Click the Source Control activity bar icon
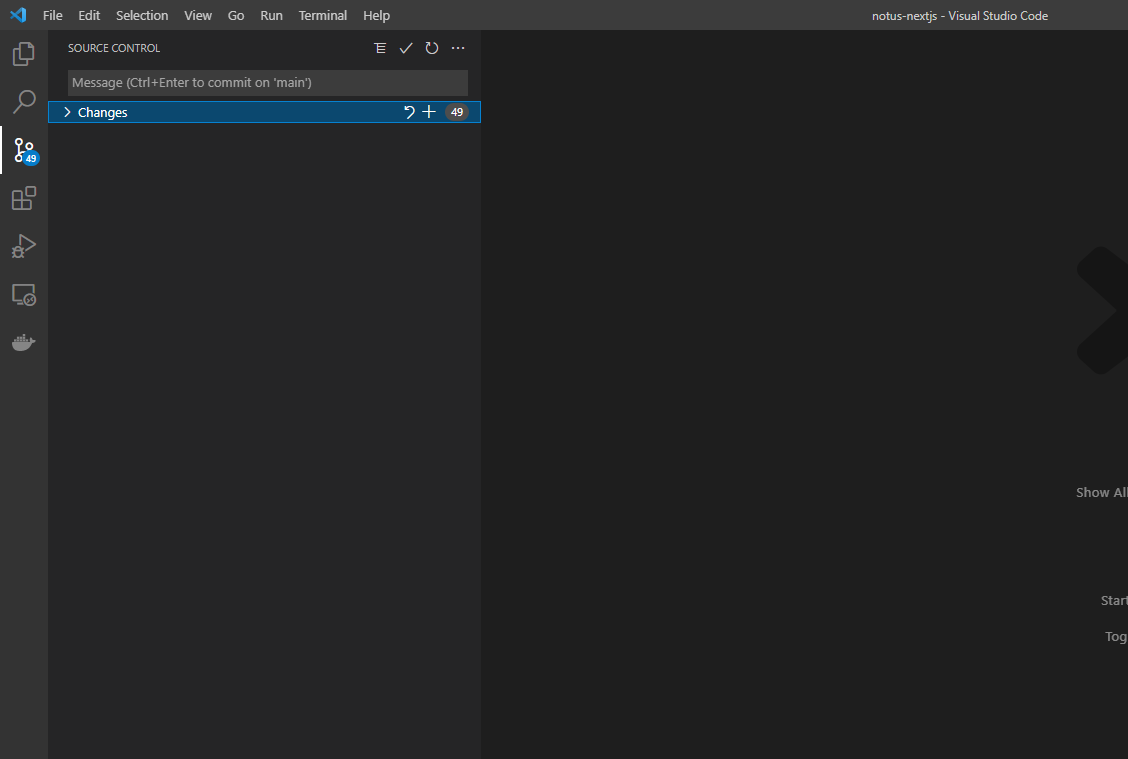This screenshot has width=1128, height=759. pos(24,150)
